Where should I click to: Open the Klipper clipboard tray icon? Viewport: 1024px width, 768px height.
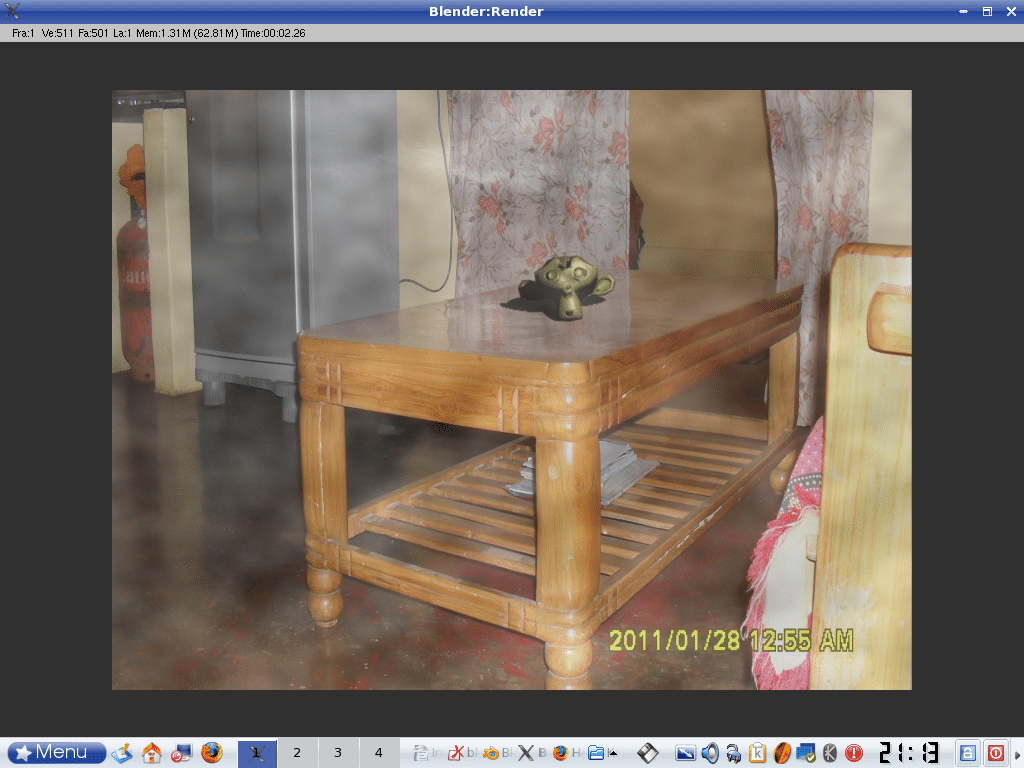coord(758,754)
